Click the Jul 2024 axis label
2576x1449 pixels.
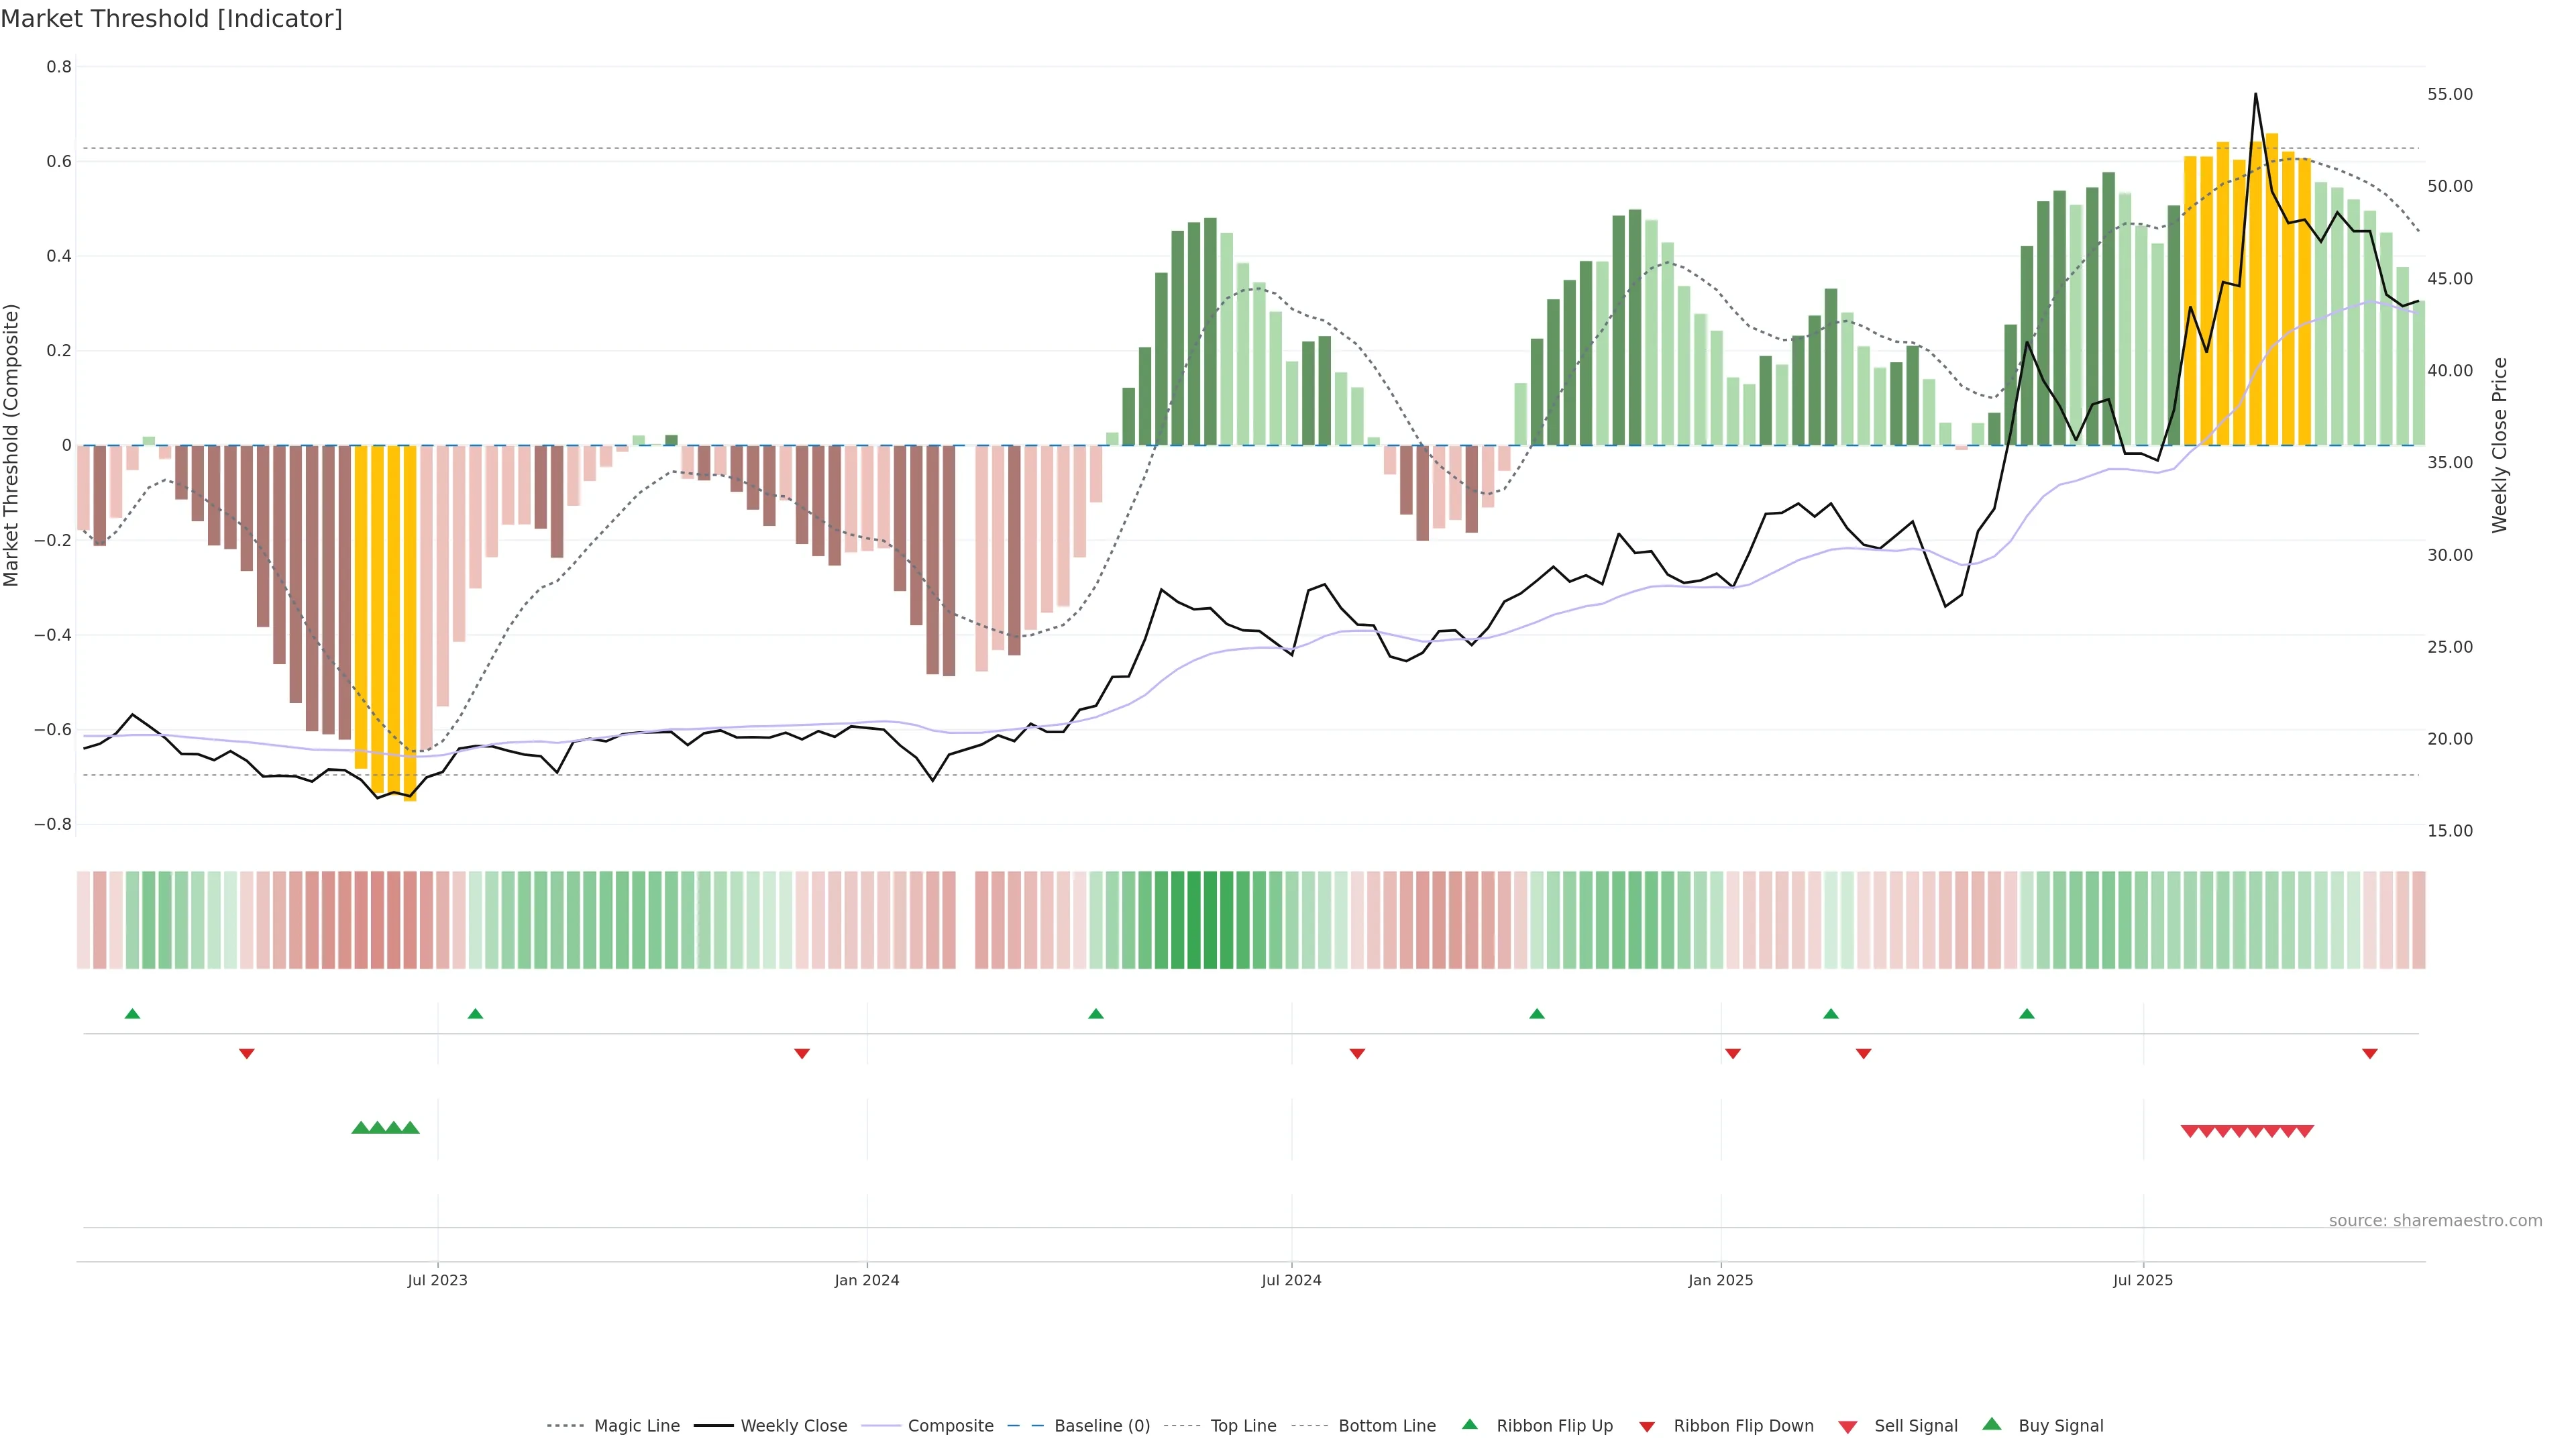click(x=1291, y=1280)
